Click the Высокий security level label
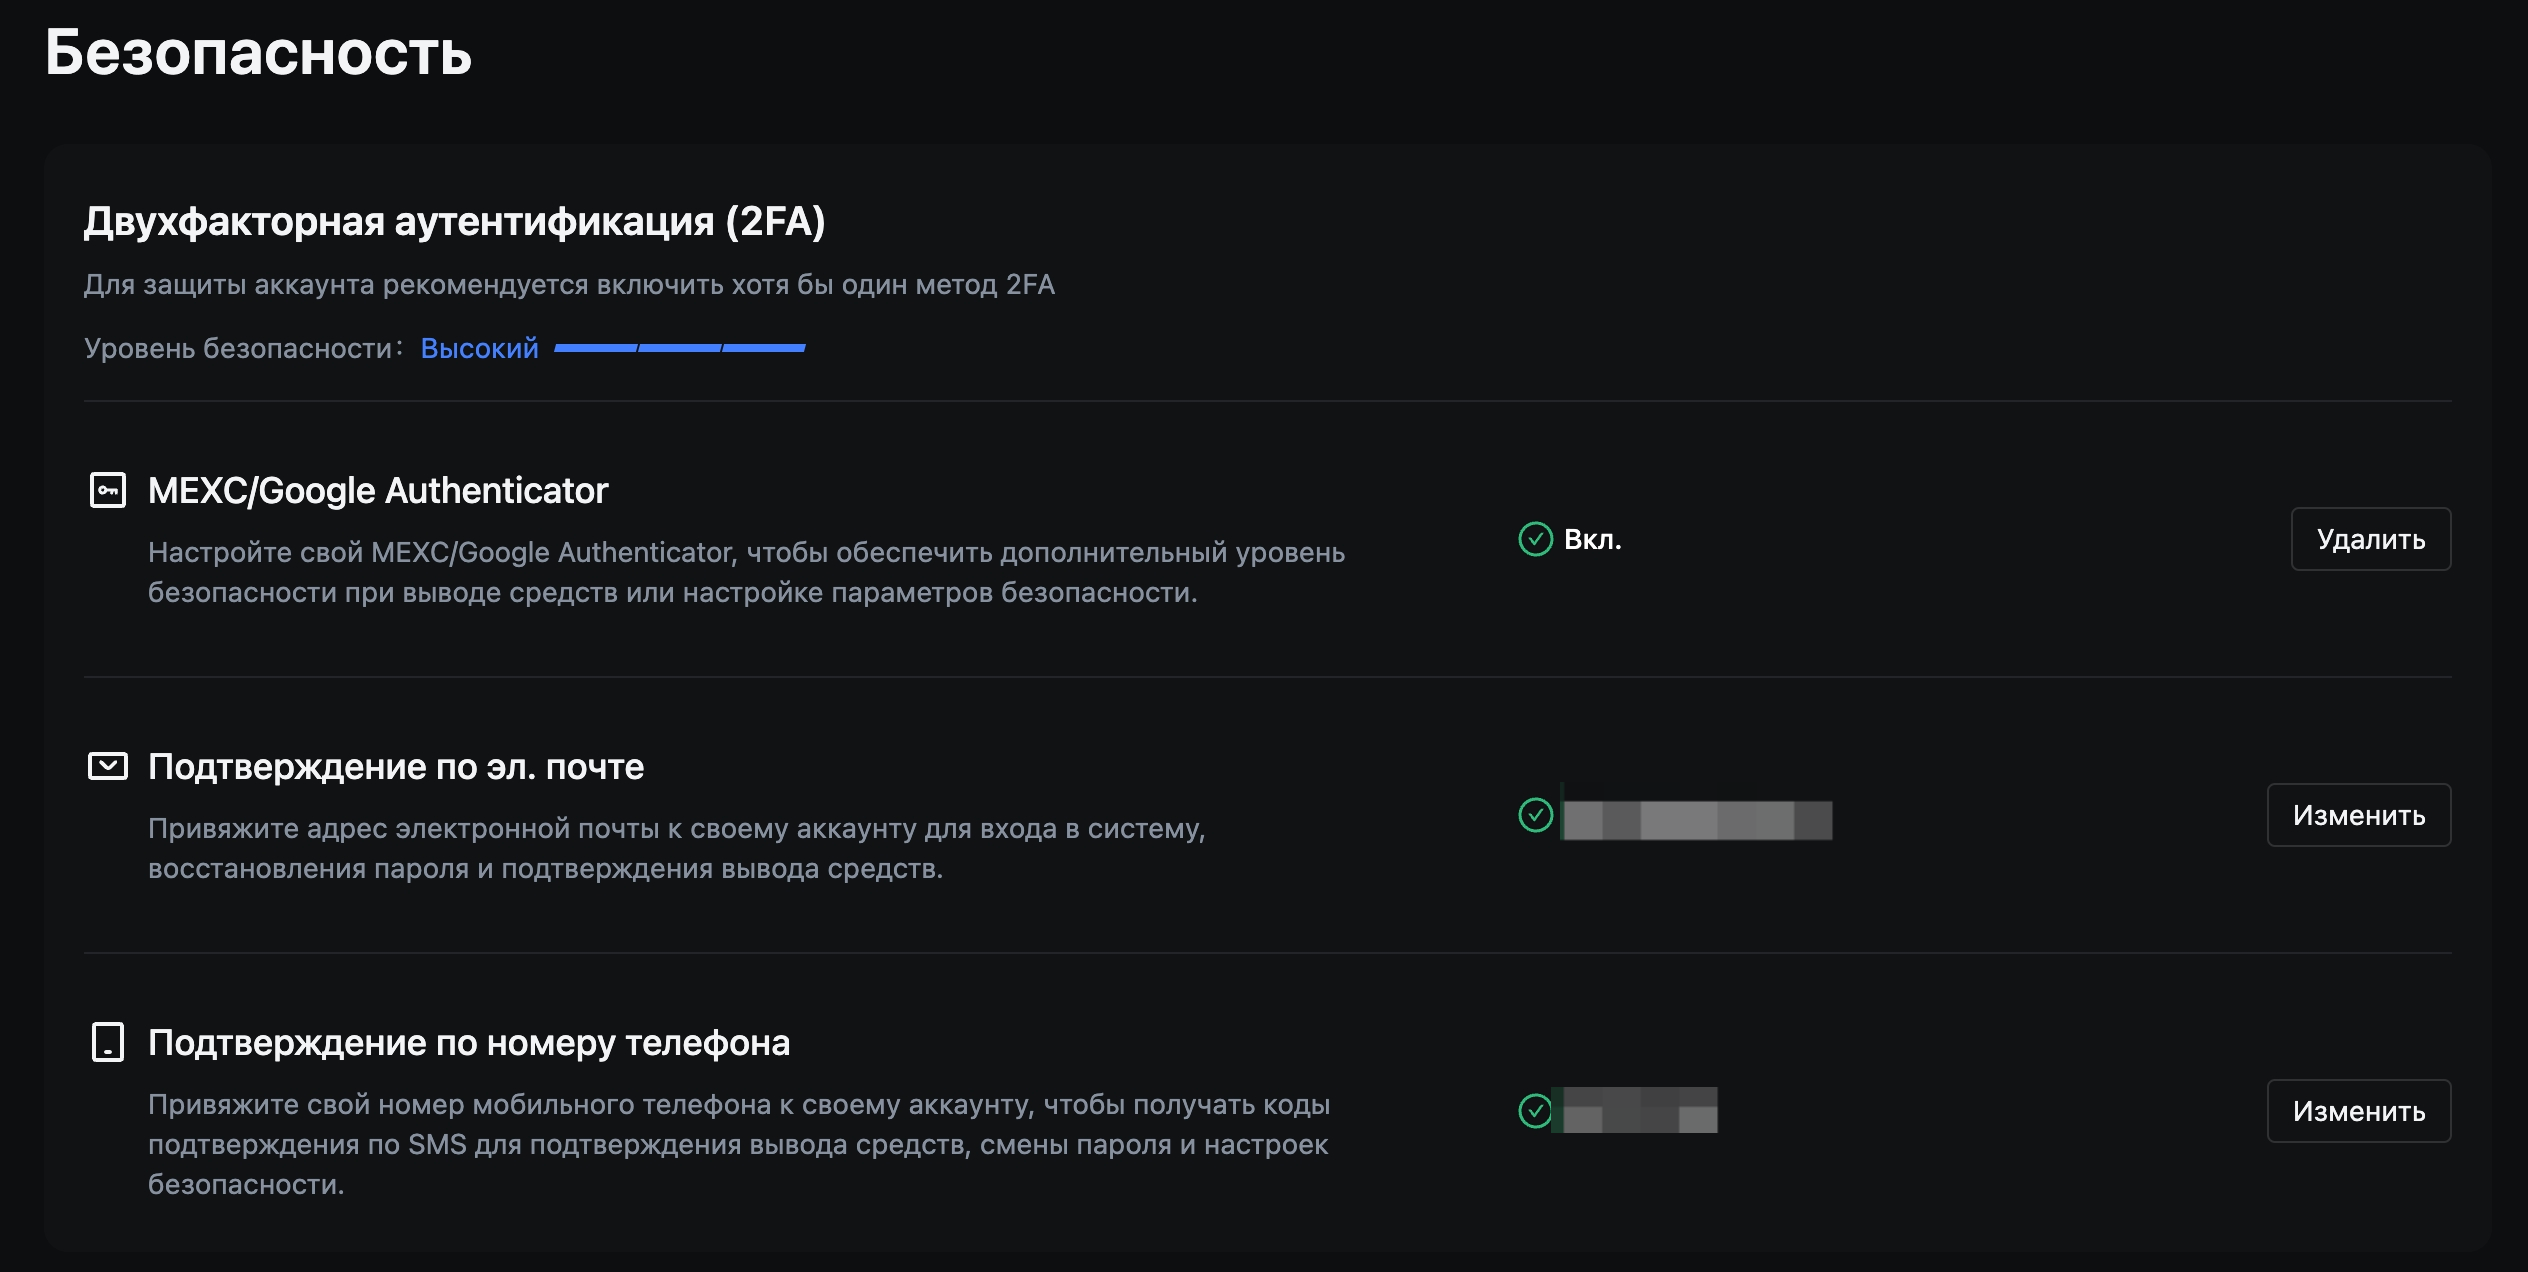Screen dimensions: 2528x1272 pyautogui.click(x=479, y=348)
